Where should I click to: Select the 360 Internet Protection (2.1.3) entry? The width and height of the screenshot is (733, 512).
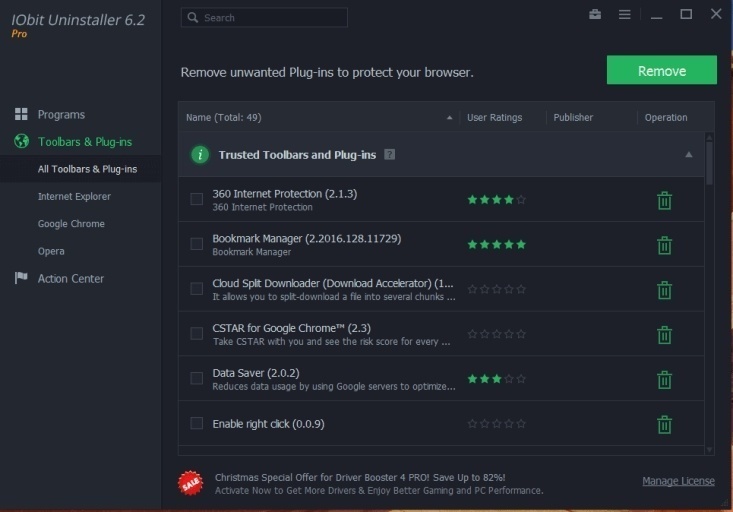285,194
